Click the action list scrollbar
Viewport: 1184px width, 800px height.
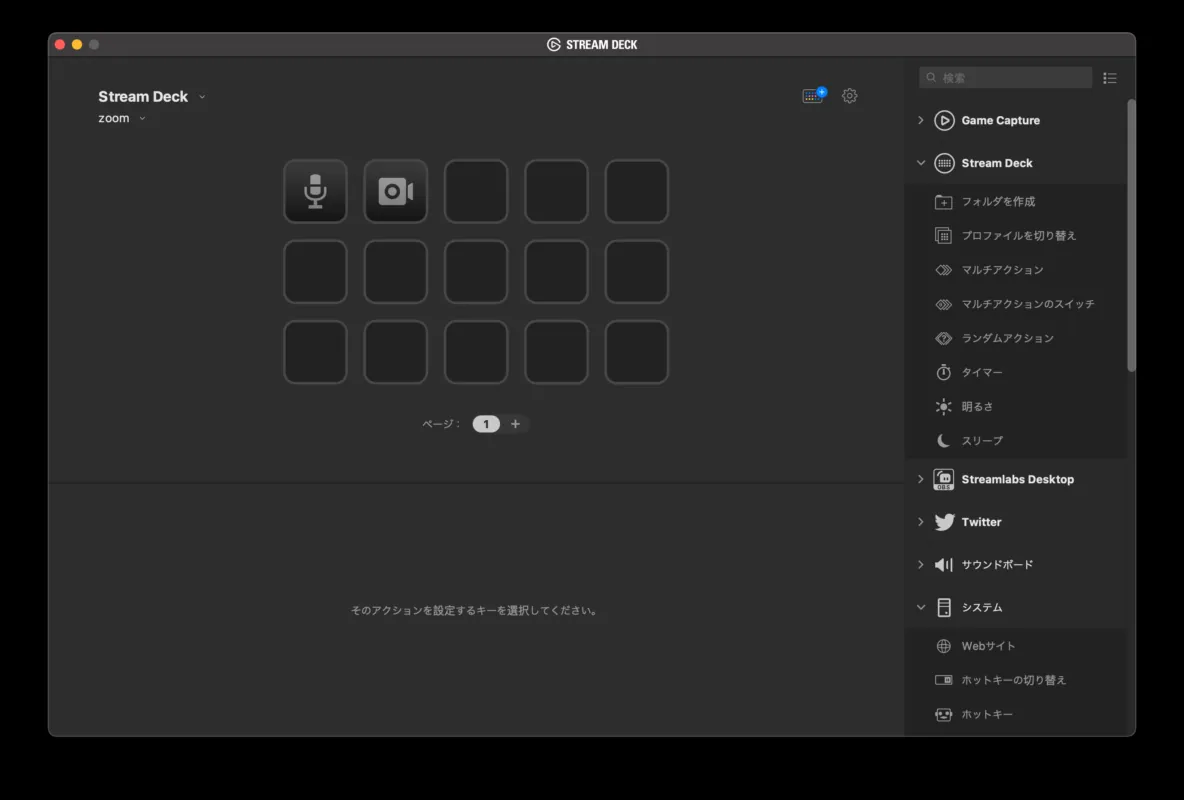tap(1130, 235)
